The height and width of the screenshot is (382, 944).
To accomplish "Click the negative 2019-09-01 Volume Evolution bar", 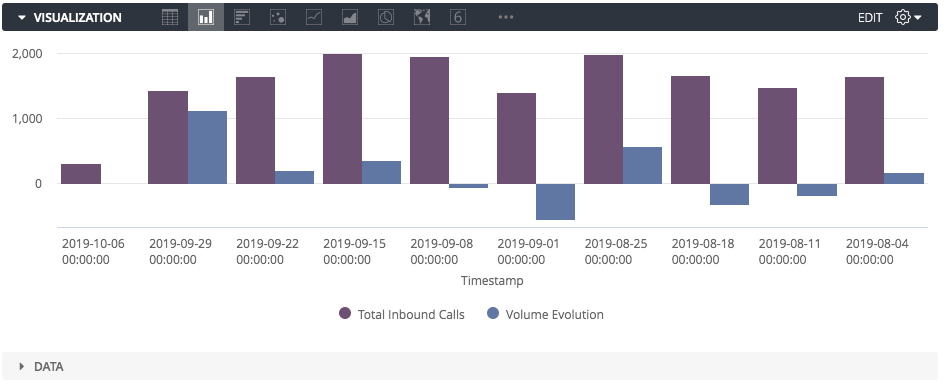I will pos(555,202).
